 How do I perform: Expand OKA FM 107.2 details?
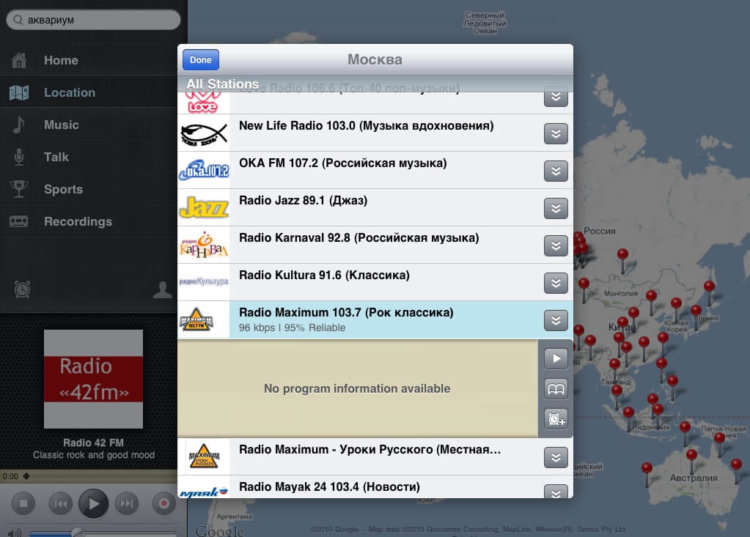(x=555, y=171)
